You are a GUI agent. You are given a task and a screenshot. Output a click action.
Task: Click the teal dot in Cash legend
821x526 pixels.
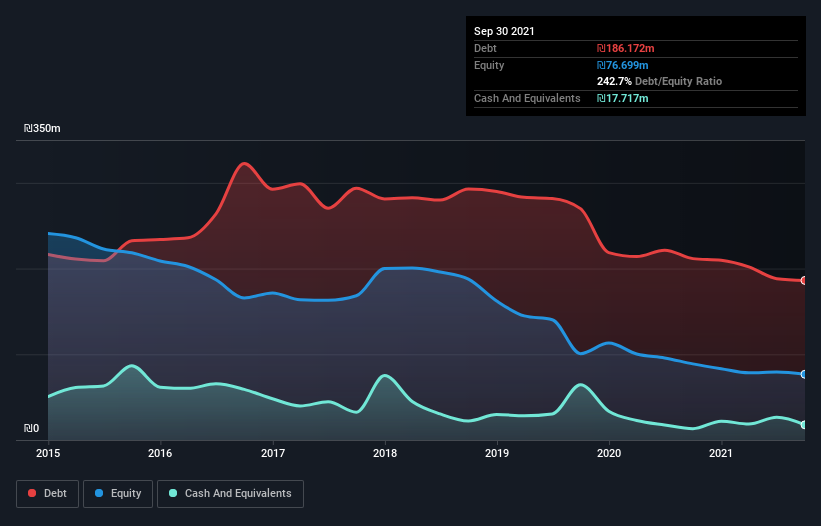pyautogui.click(x=173, y=493)
